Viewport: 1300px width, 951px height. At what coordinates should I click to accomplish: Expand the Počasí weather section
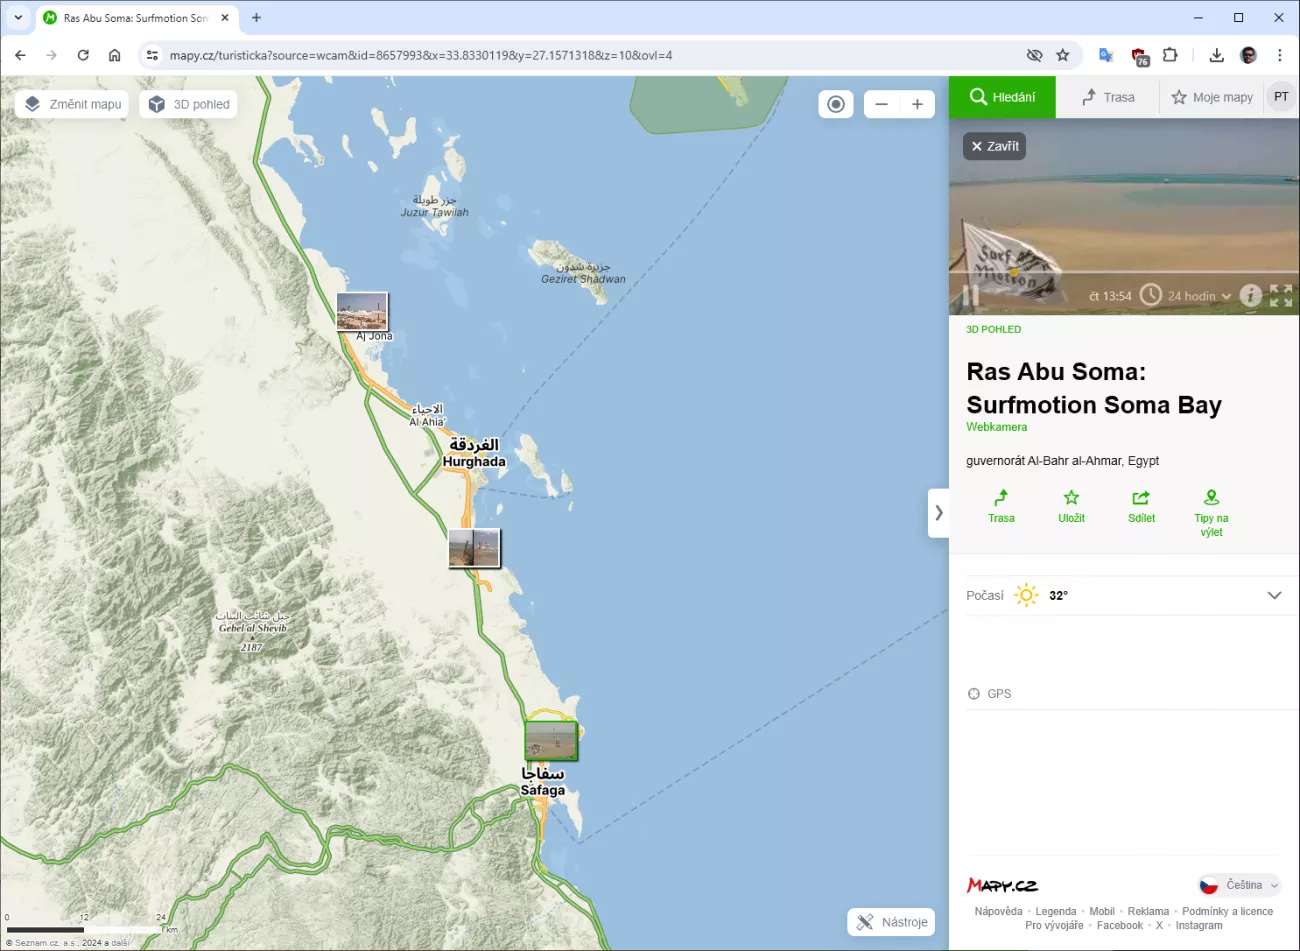coord(1274,595)
